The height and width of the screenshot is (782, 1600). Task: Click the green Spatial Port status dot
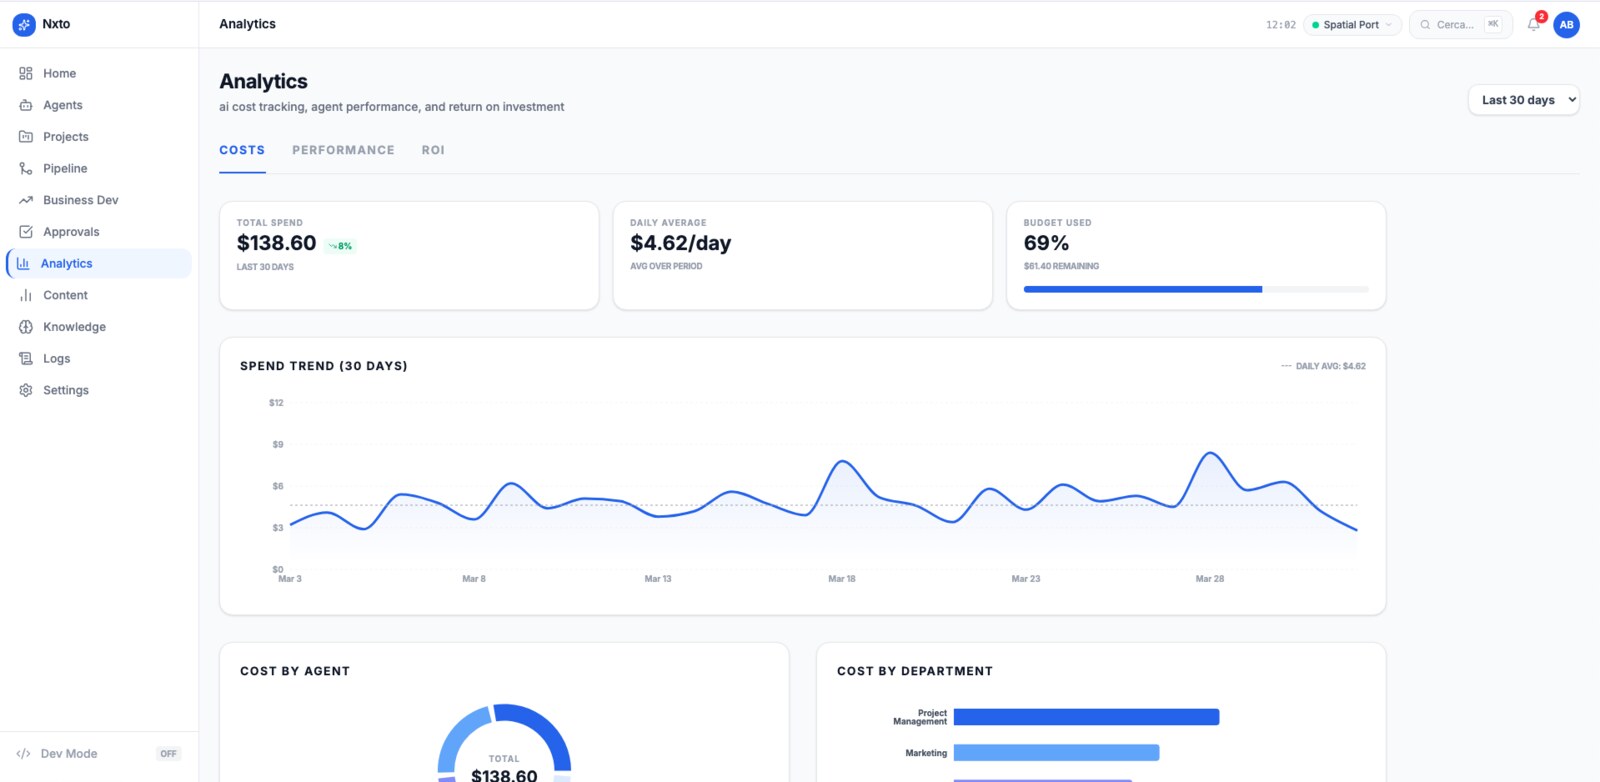pos(1316,25)
